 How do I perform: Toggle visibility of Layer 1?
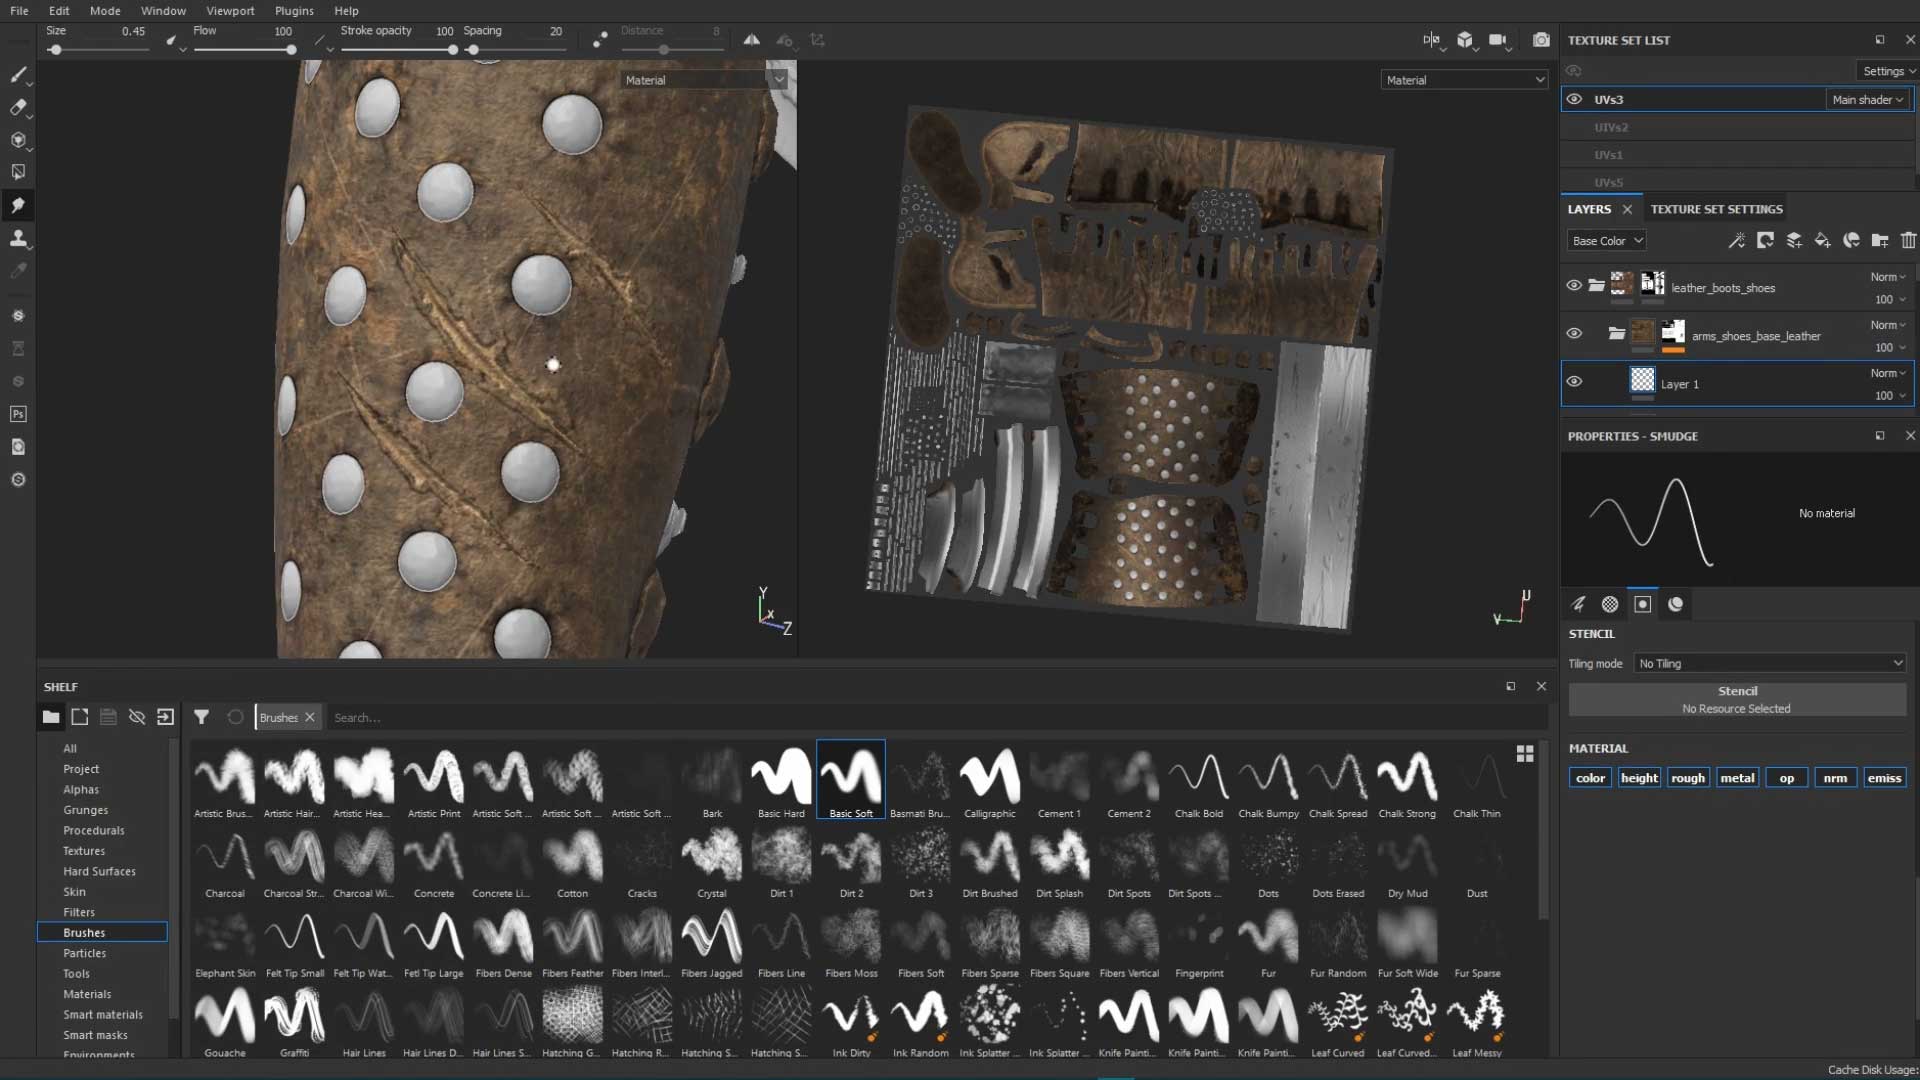[1574, 381]
